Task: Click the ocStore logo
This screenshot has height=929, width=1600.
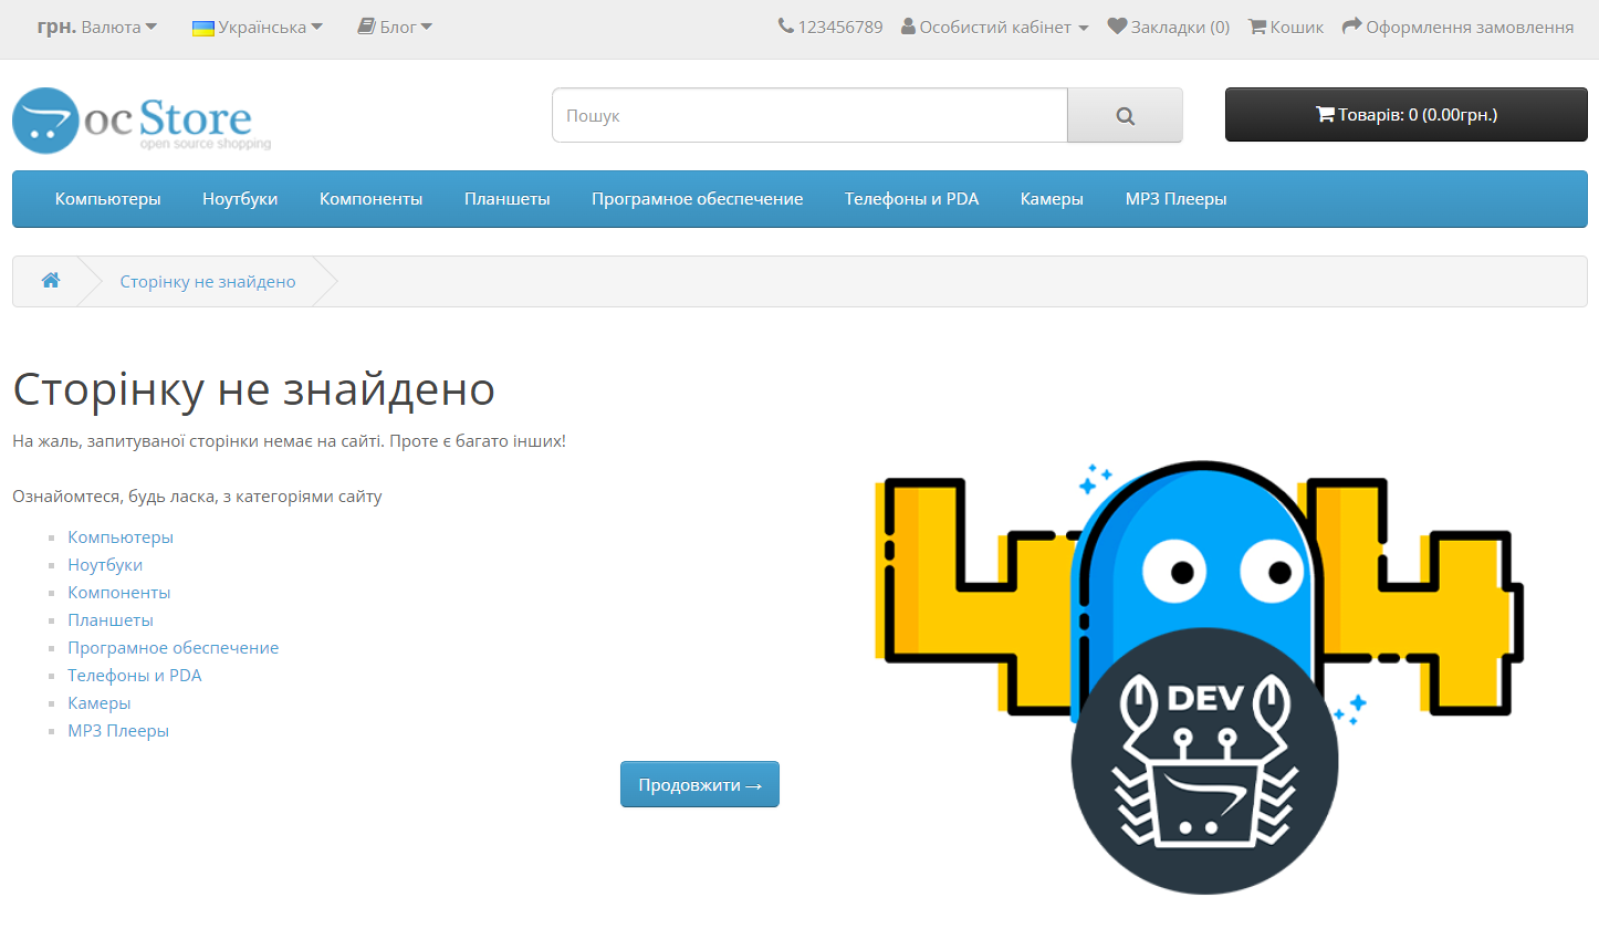Action: pyautogui.click(x=141, y=120)
